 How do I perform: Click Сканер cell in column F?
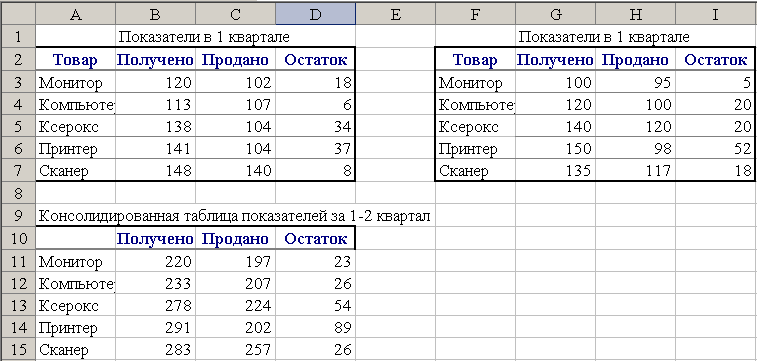point(476,170)
